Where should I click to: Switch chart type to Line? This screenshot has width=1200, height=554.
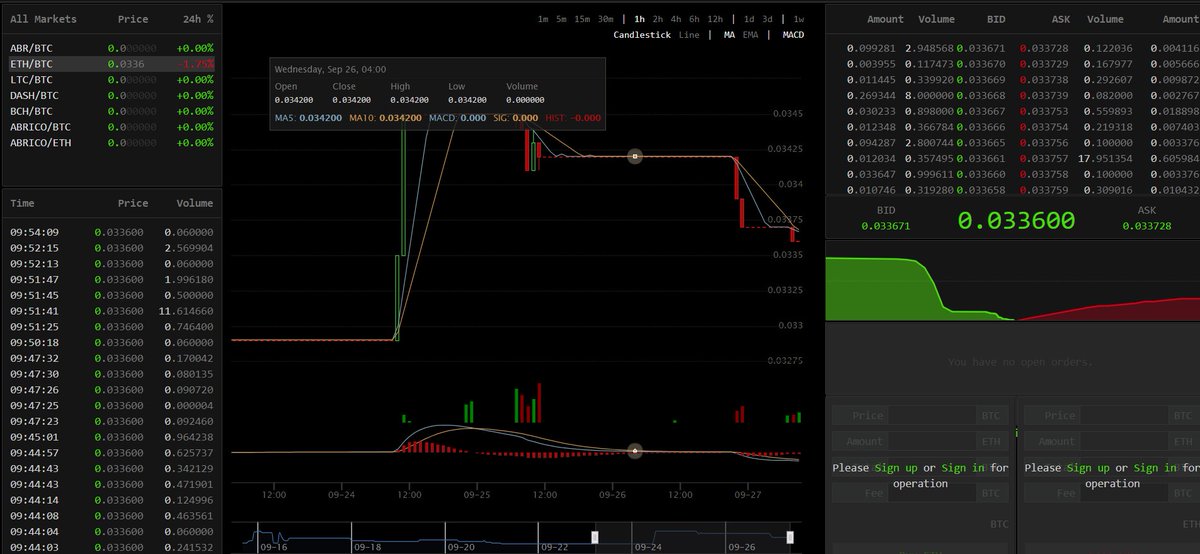[x=689, y=35]
